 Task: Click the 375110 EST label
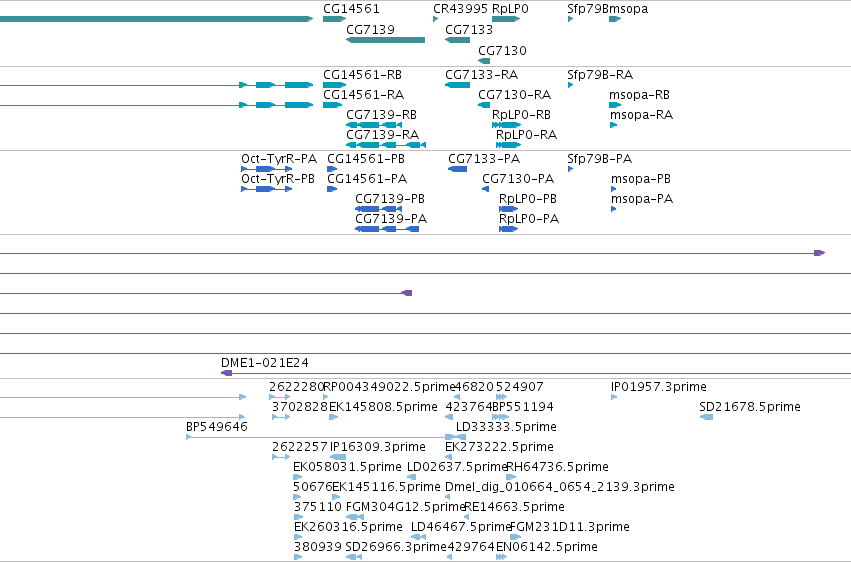tap(317, 506)
